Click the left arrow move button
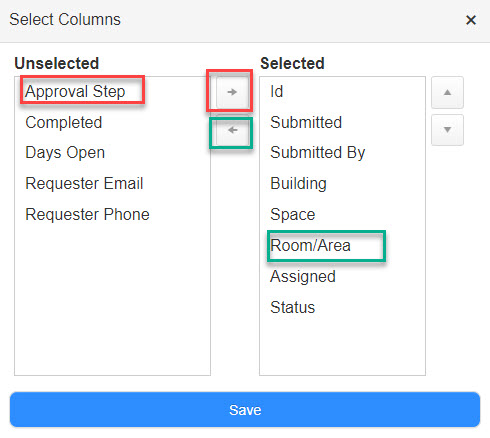Screen dimensions: 490x438 coord(232,130)
